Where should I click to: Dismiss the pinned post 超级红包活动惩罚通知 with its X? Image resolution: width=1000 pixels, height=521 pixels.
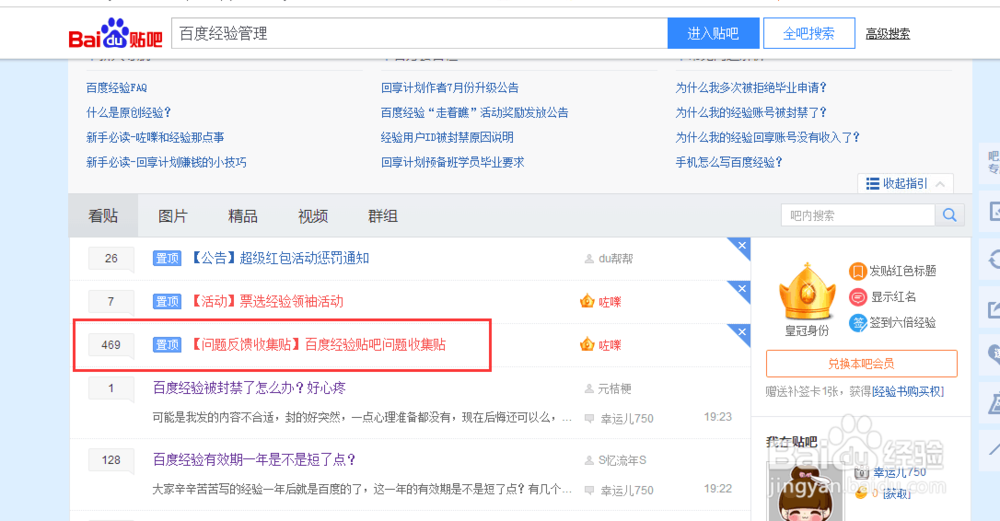[742, 246]
